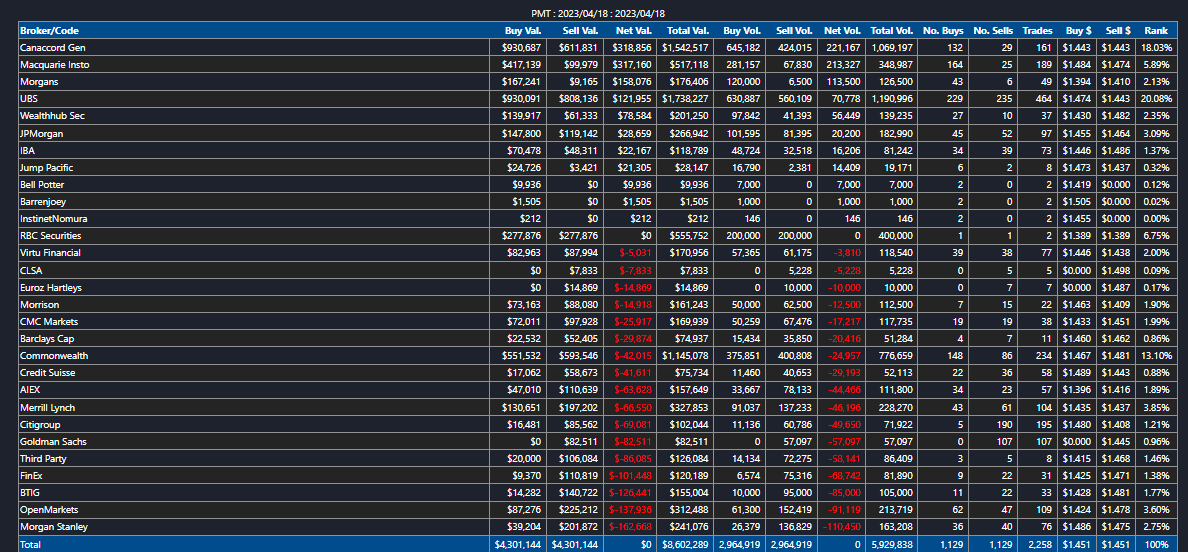Click total trades count 2,258
The image size is (1188, 552).
click(x=1039, y=544)
